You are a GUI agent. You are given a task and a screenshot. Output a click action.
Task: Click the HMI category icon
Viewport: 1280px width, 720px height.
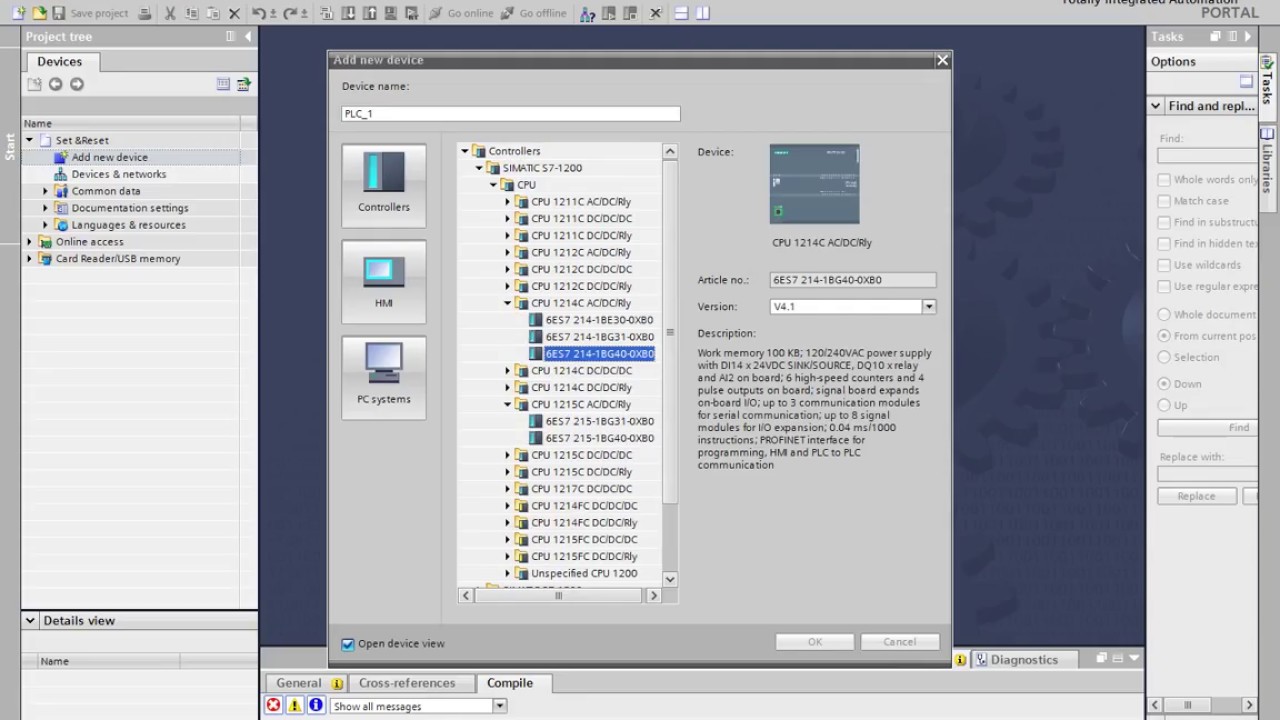[384, 281]
